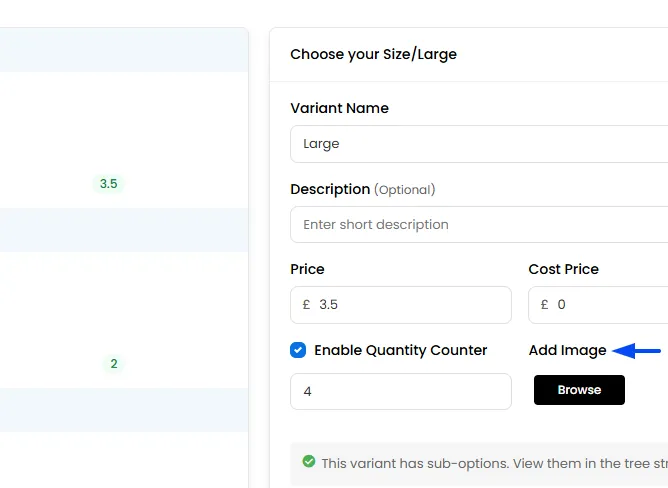
Task: Select the 3.5 price badge in left list
Action: coord(109,184)
